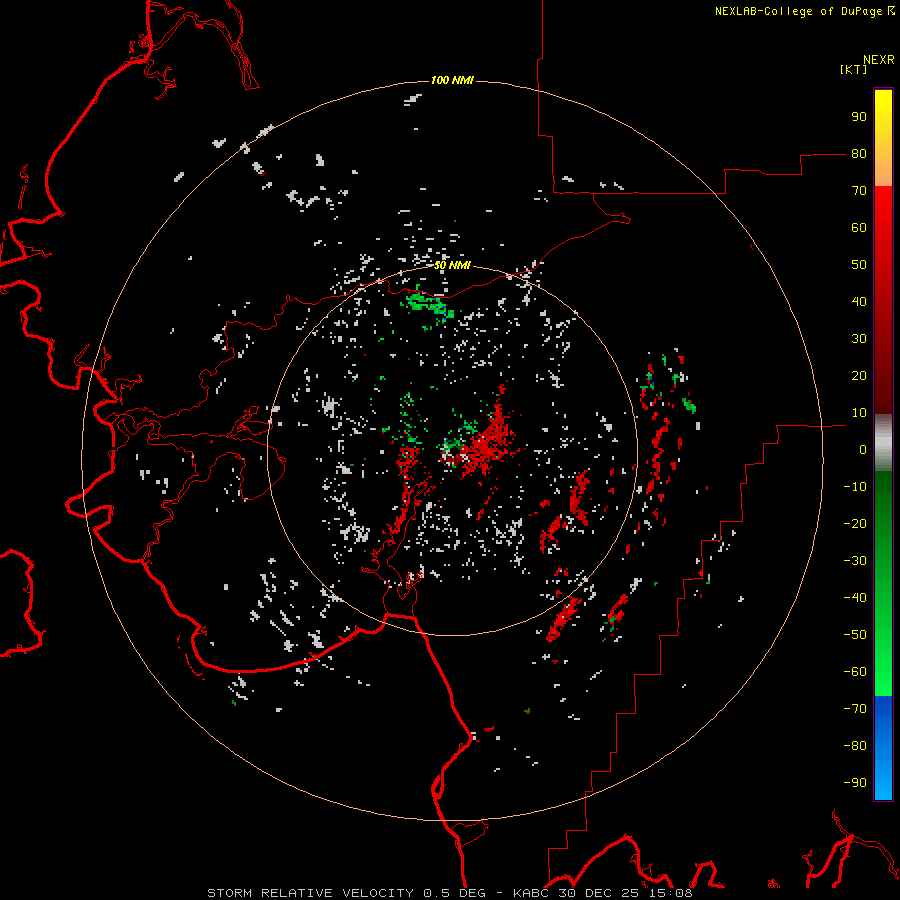The width and height of the screenshot is (900, 900).
Task: Click the 80 value on velocity scale
Action: click(859, 153)
